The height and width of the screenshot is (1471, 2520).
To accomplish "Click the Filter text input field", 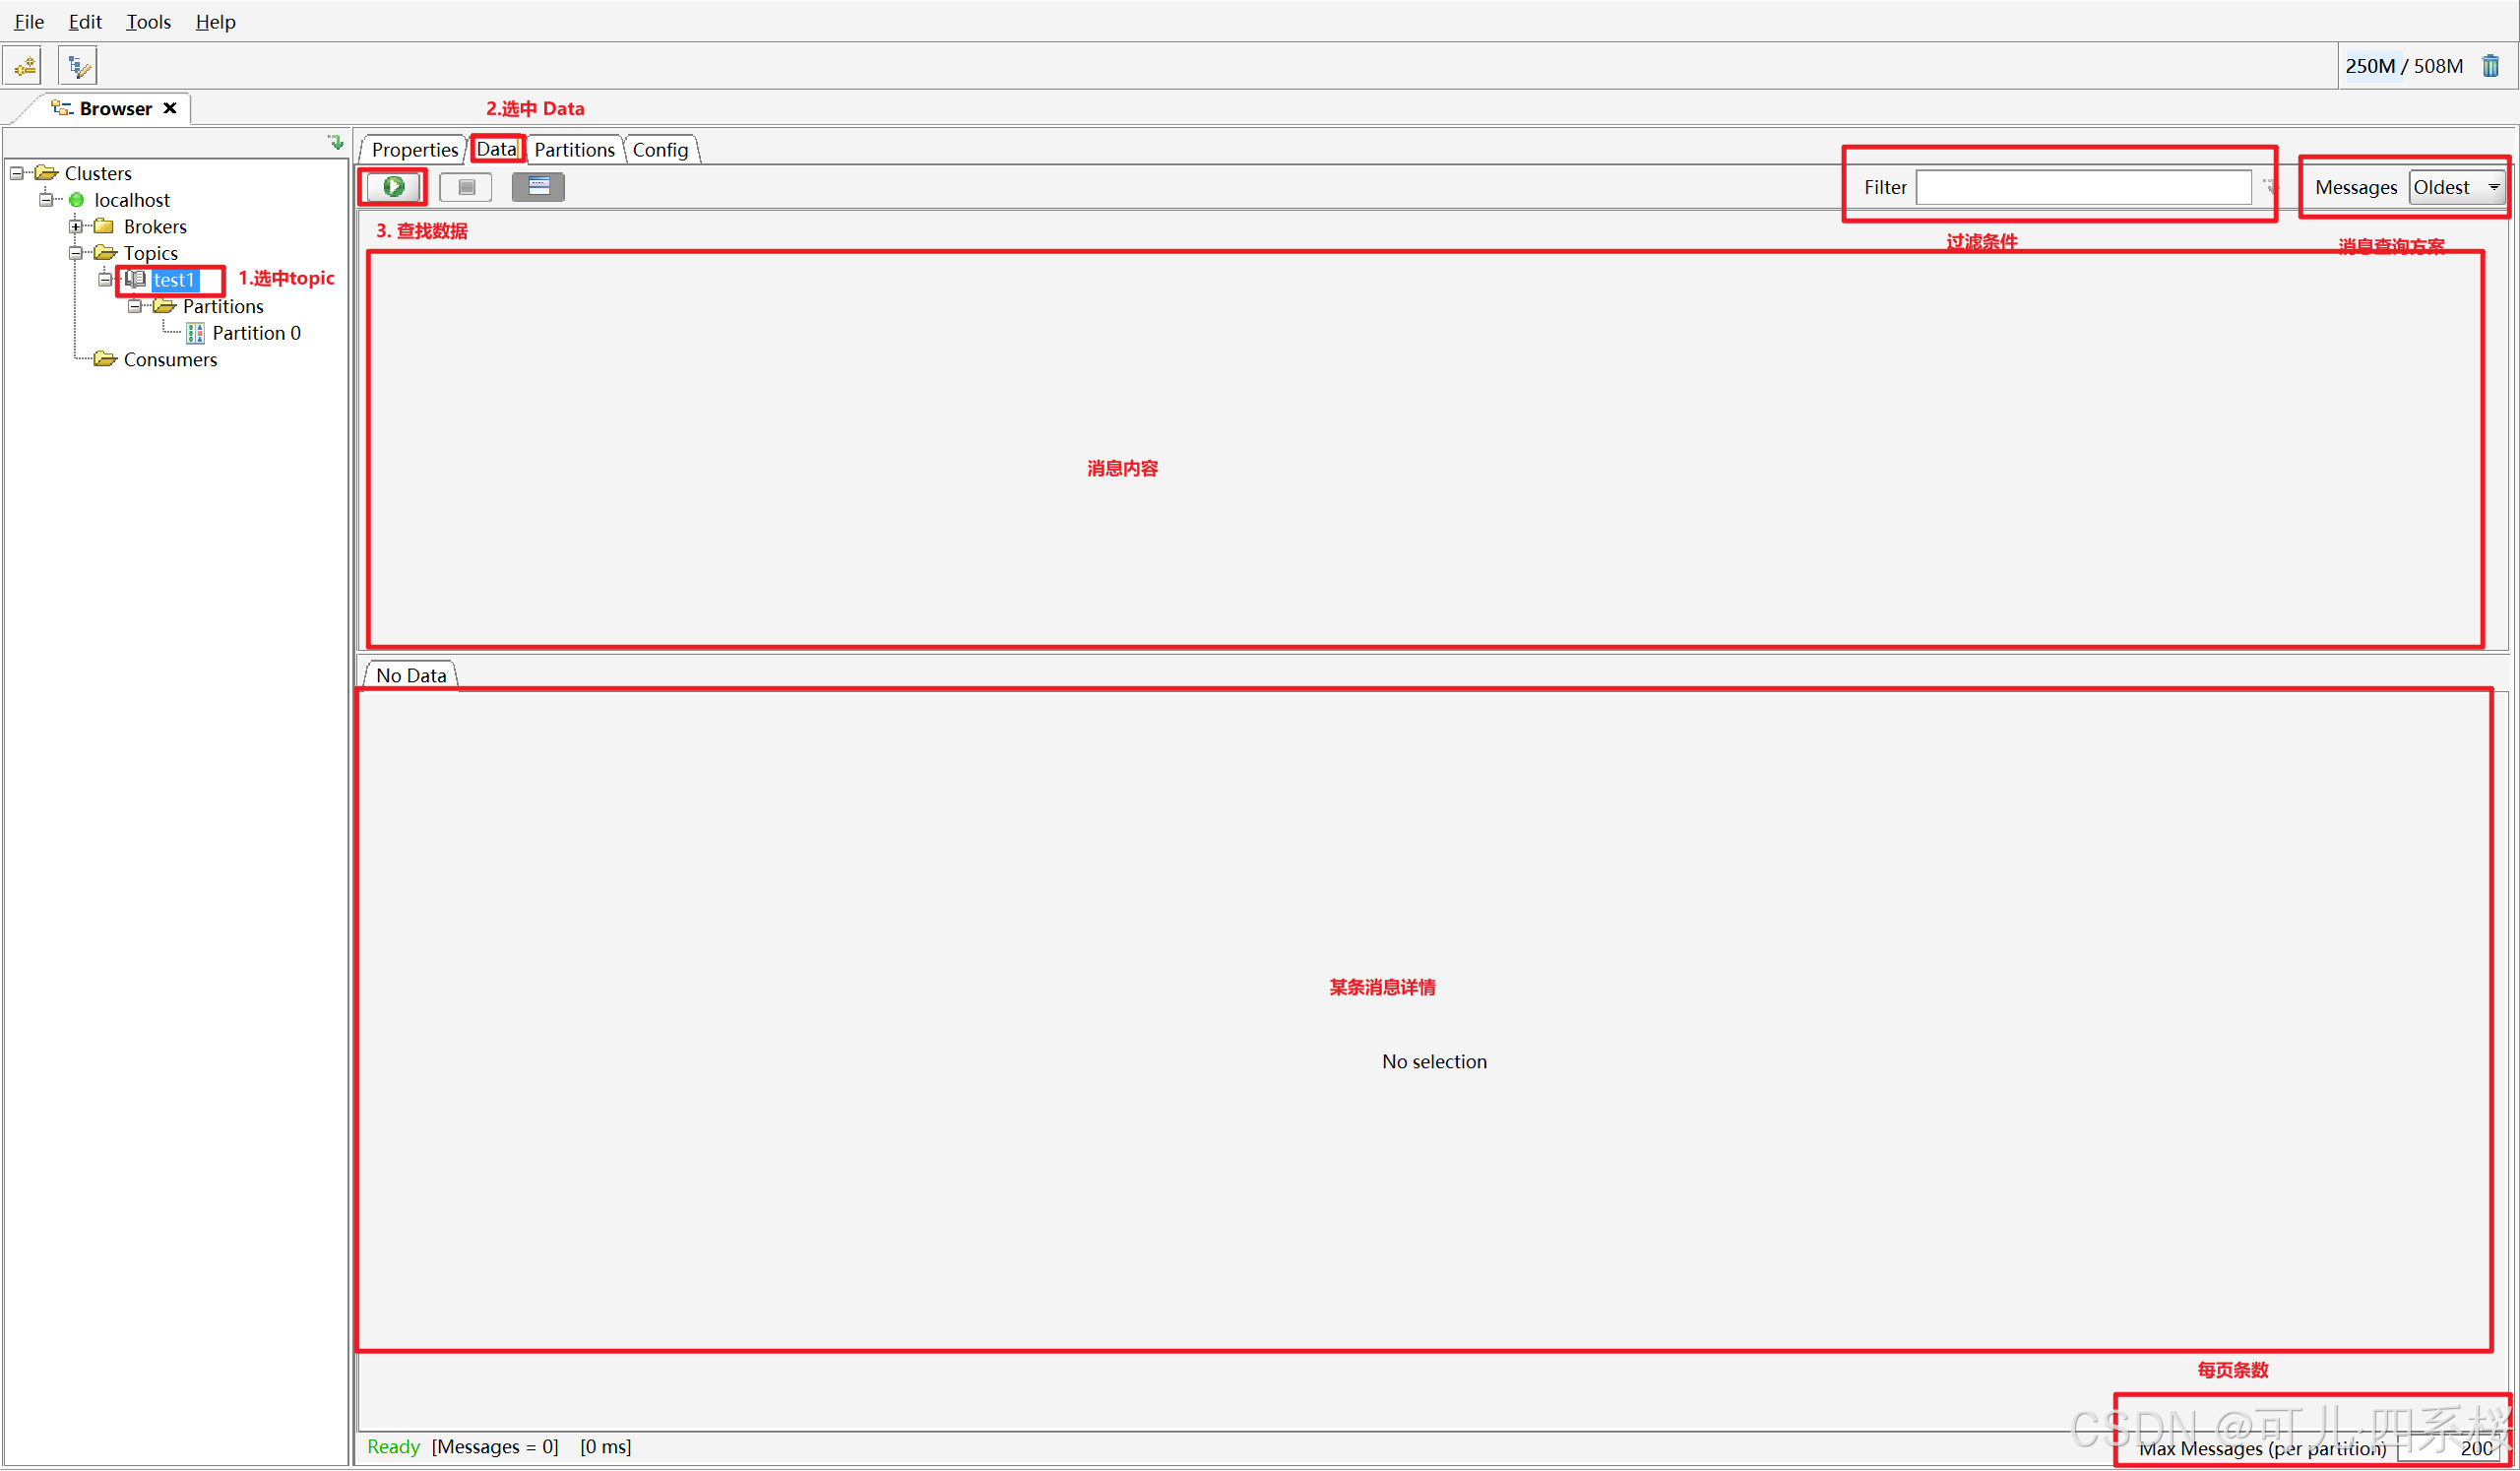I will [2082, 187].
